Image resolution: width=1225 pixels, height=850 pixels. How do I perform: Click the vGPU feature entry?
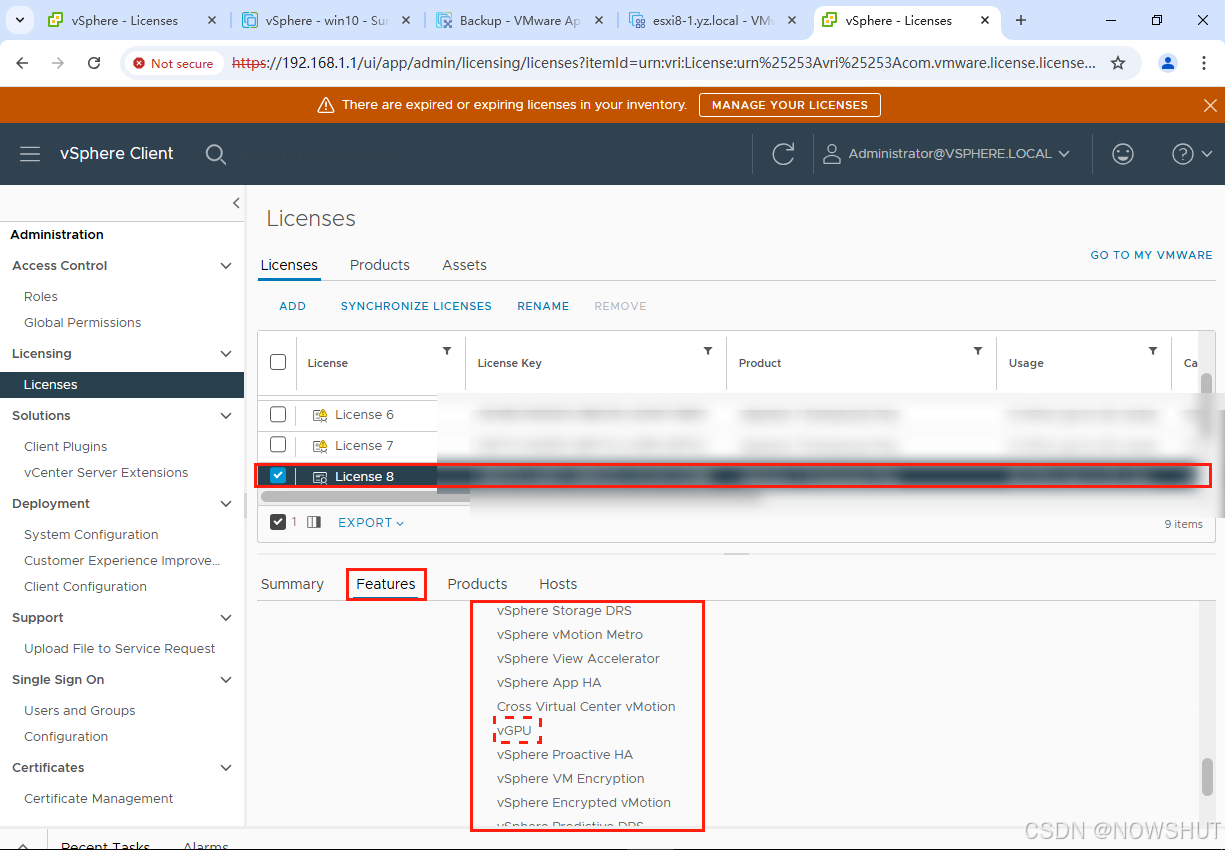[514, 731]
